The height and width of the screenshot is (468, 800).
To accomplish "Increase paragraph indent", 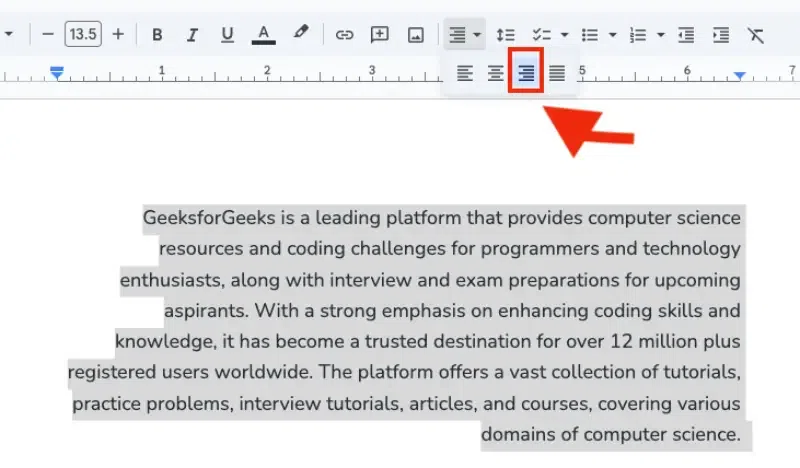I will [x=720, y=35].
